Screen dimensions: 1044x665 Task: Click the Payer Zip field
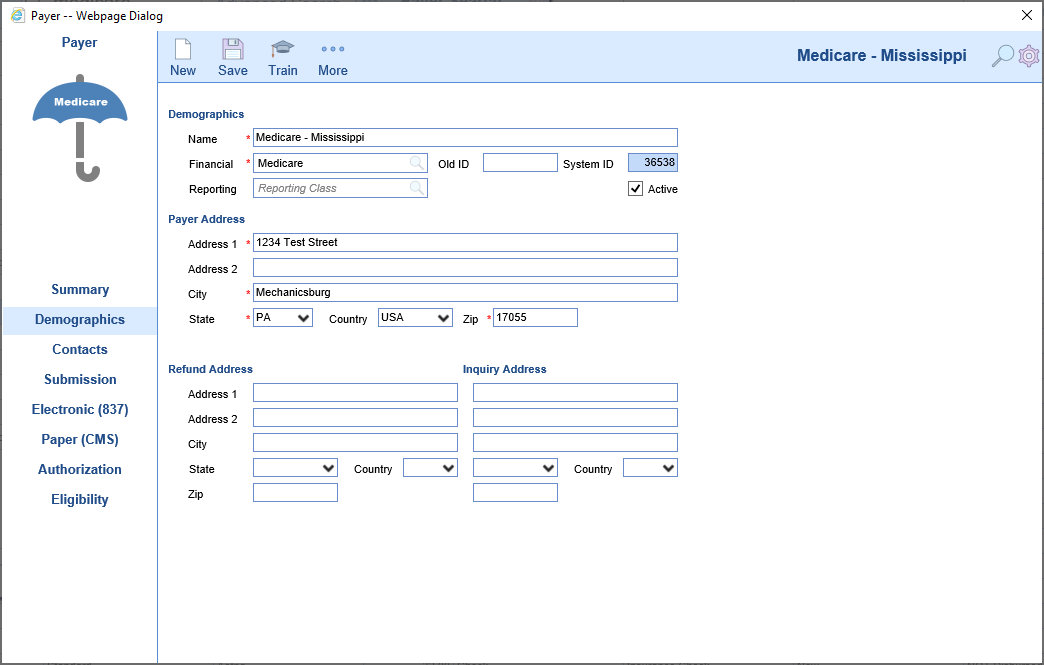[x=535, y=318]
